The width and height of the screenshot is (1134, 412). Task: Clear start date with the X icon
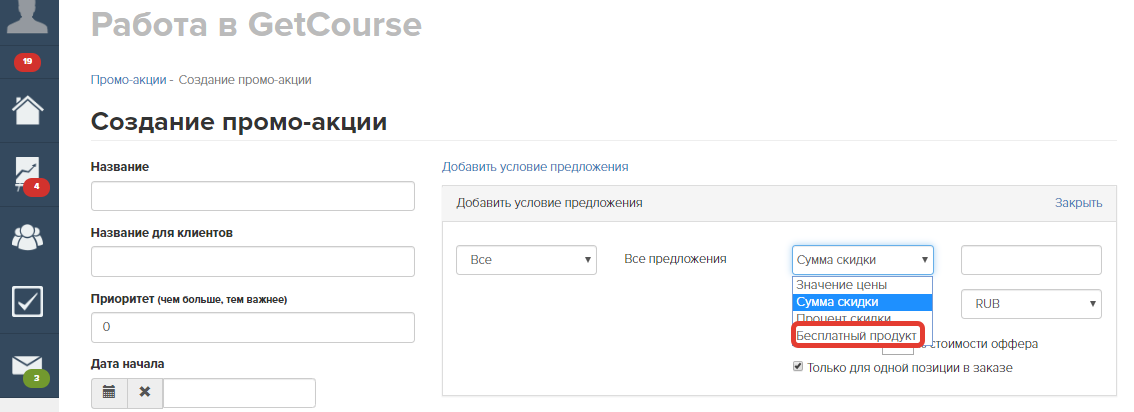tap(145, 392)
